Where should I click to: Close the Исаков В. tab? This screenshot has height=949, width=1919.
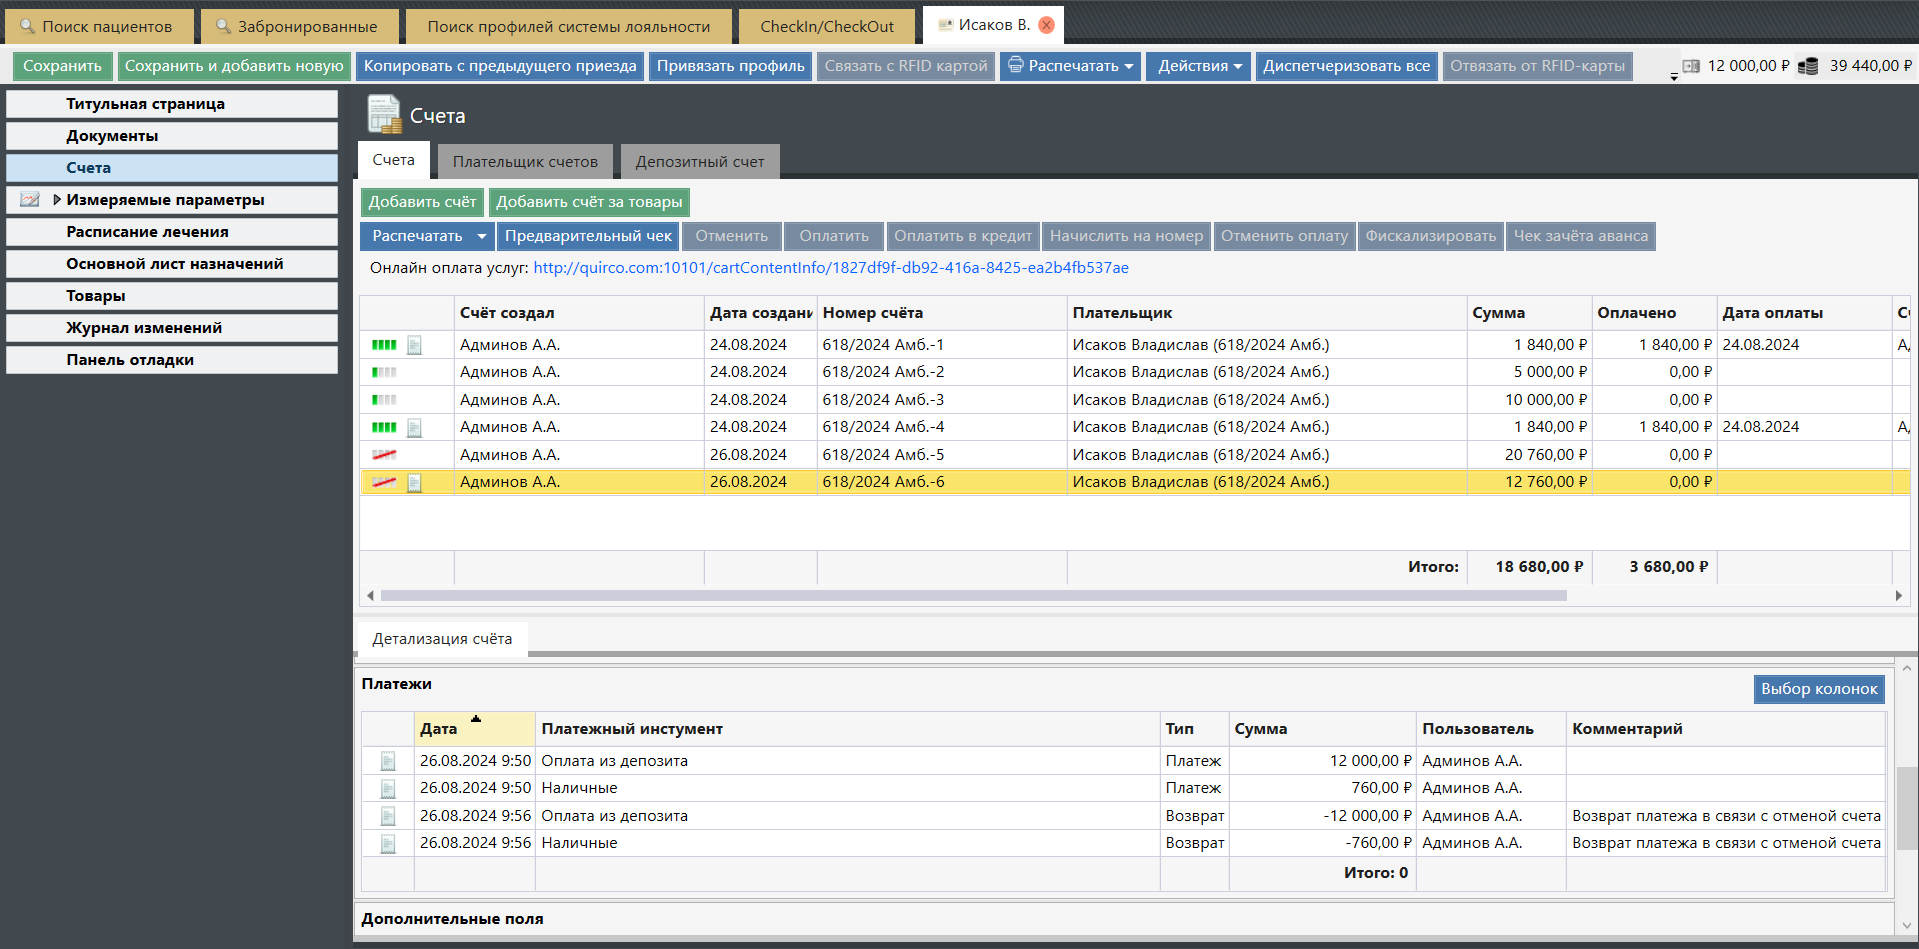tap(1046, 25)
